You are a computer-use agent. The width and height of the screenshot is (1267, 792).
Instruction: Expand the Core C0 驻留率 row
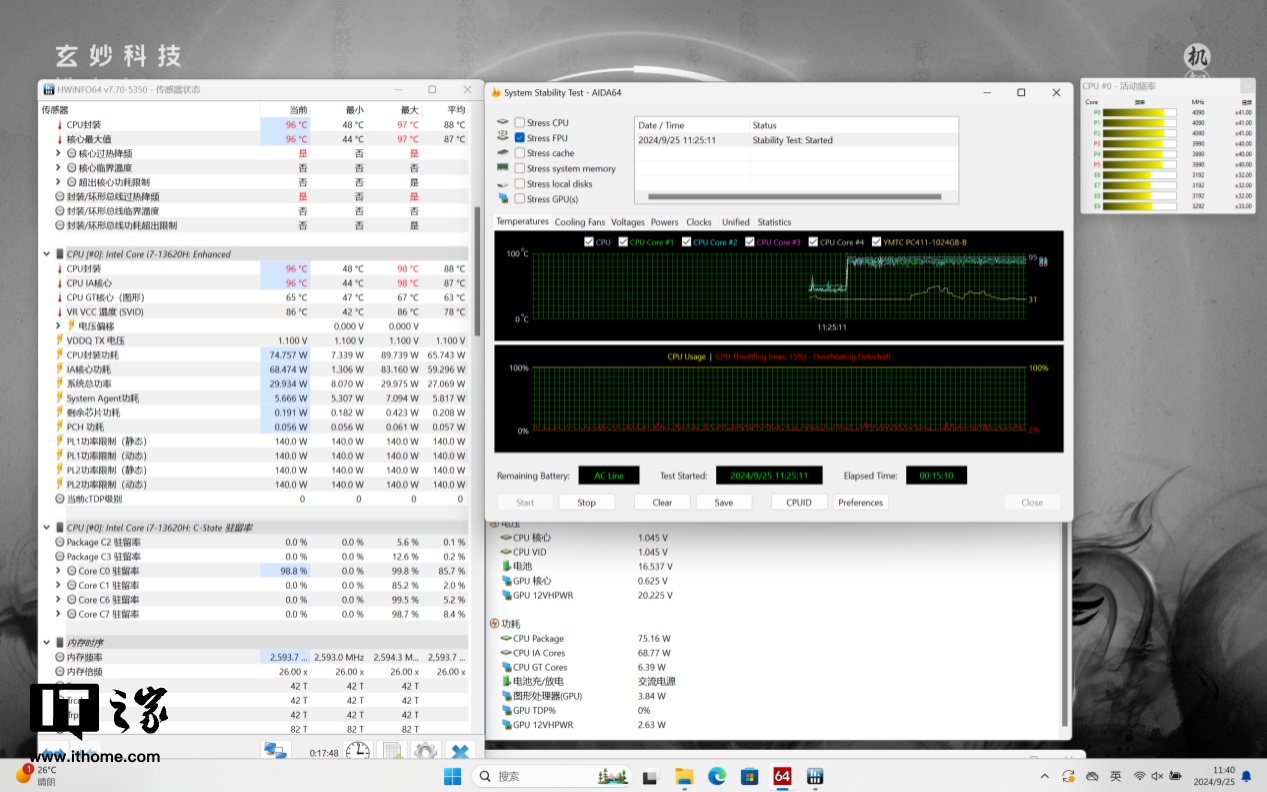59,571
